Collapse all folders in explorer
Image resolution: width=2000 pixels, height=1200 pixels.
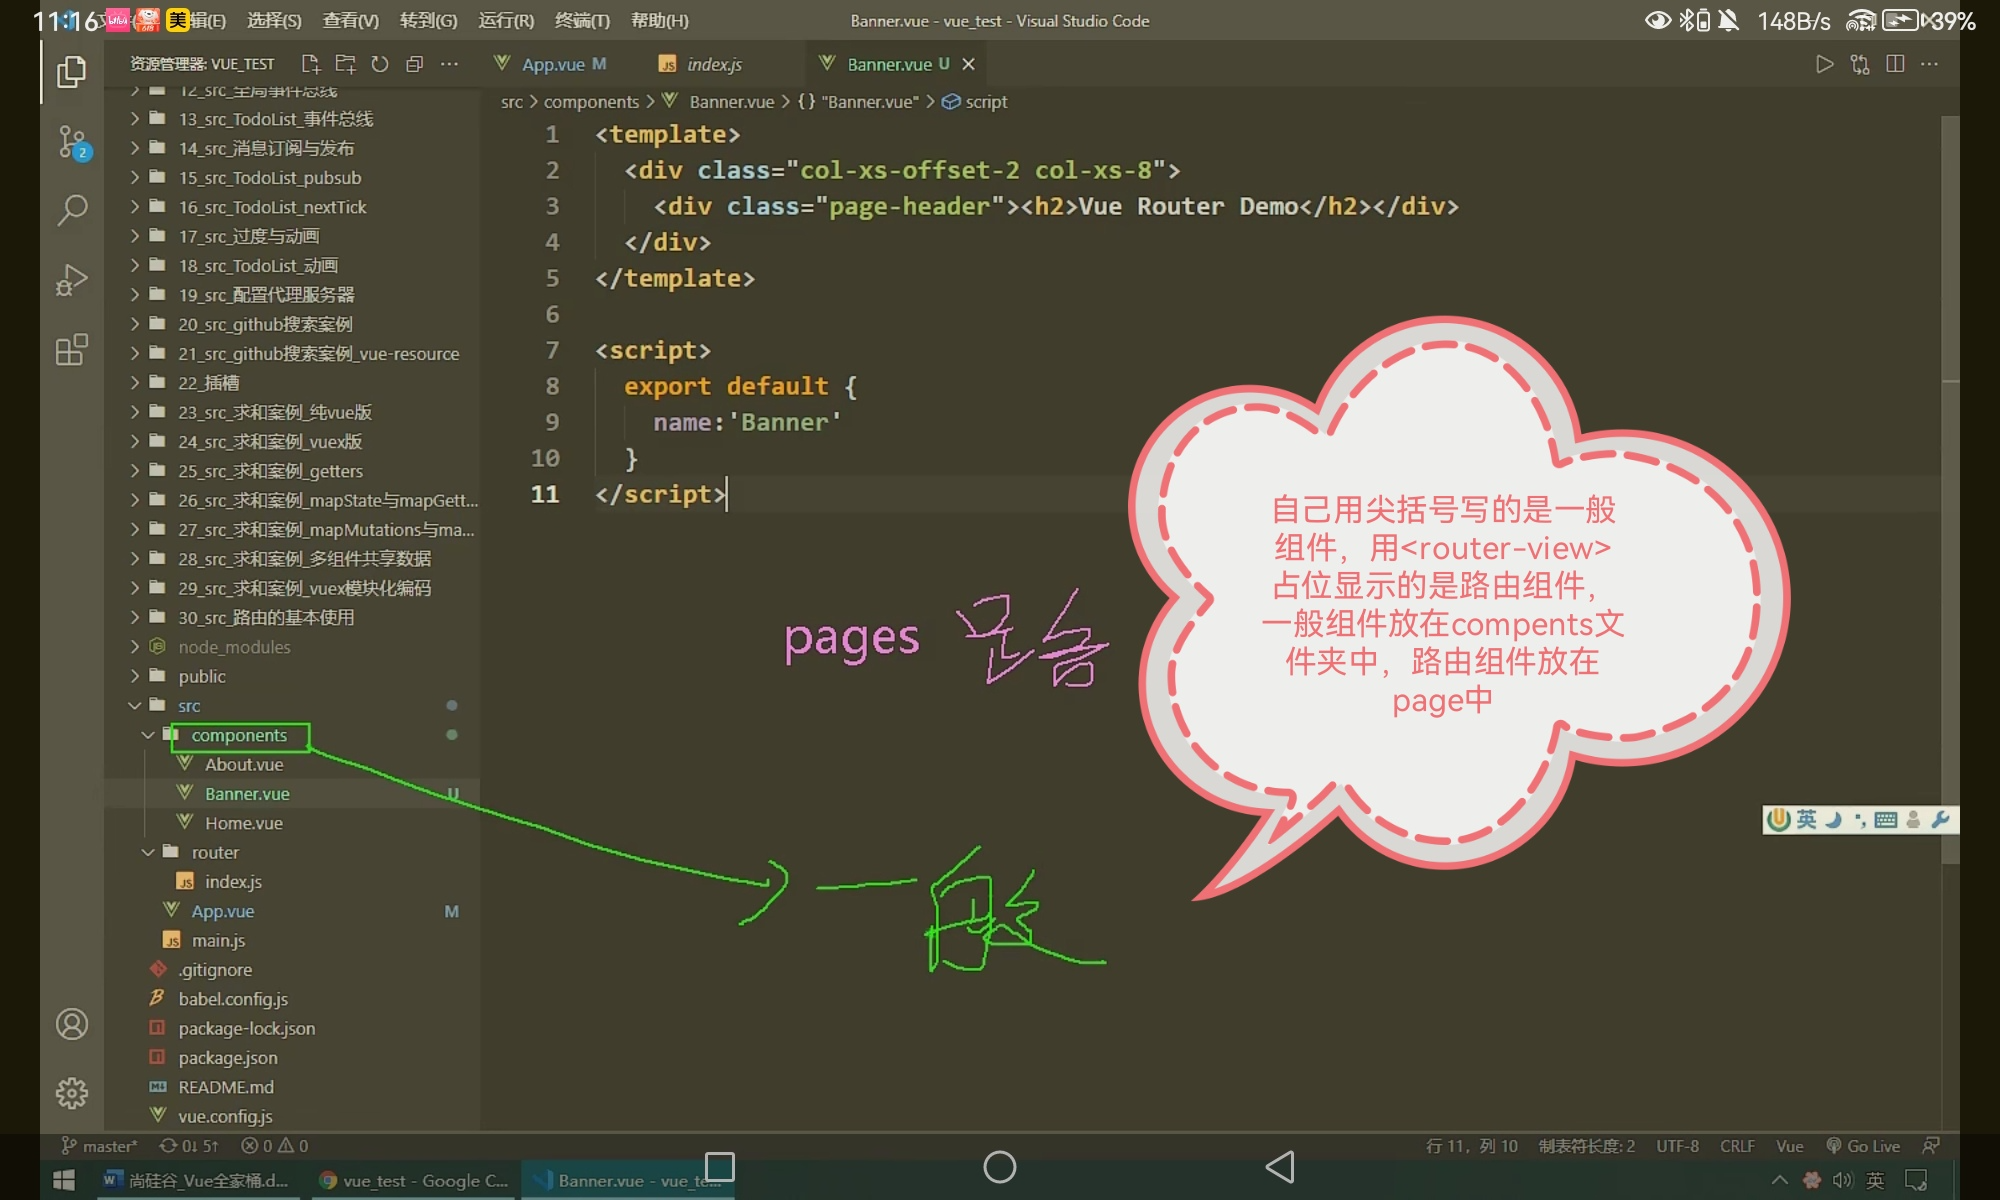(x=415, y=64)
